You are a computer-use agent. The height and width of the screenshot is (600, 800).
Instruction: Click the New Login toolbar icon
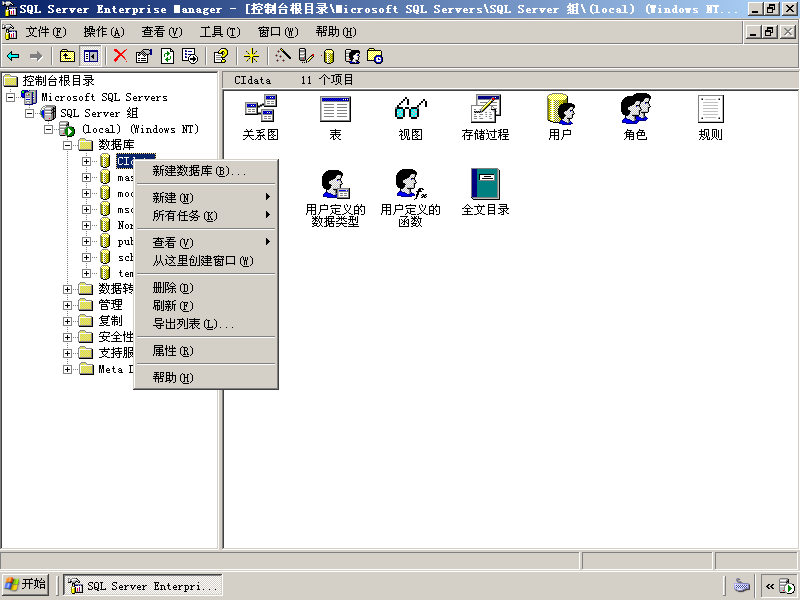pos(352,56)
